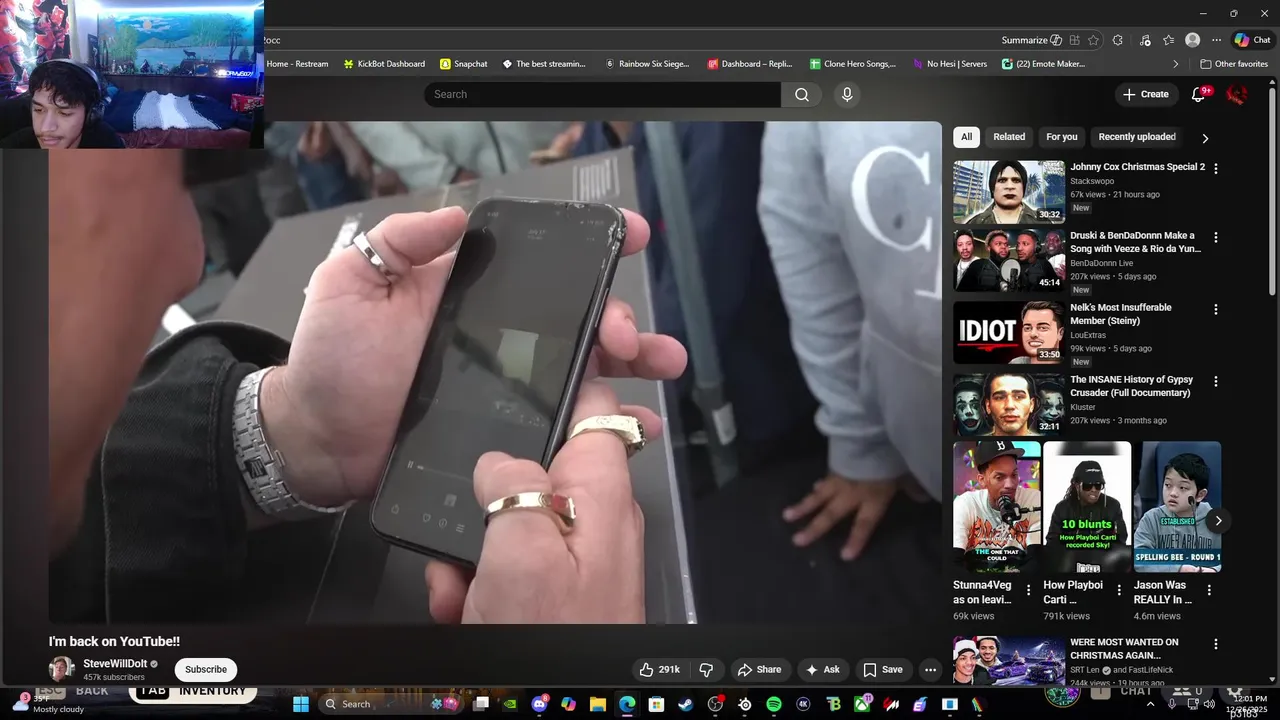Open more actions ellipsis under the video
Screen dimensions: 1280x720
click(930, 670)
